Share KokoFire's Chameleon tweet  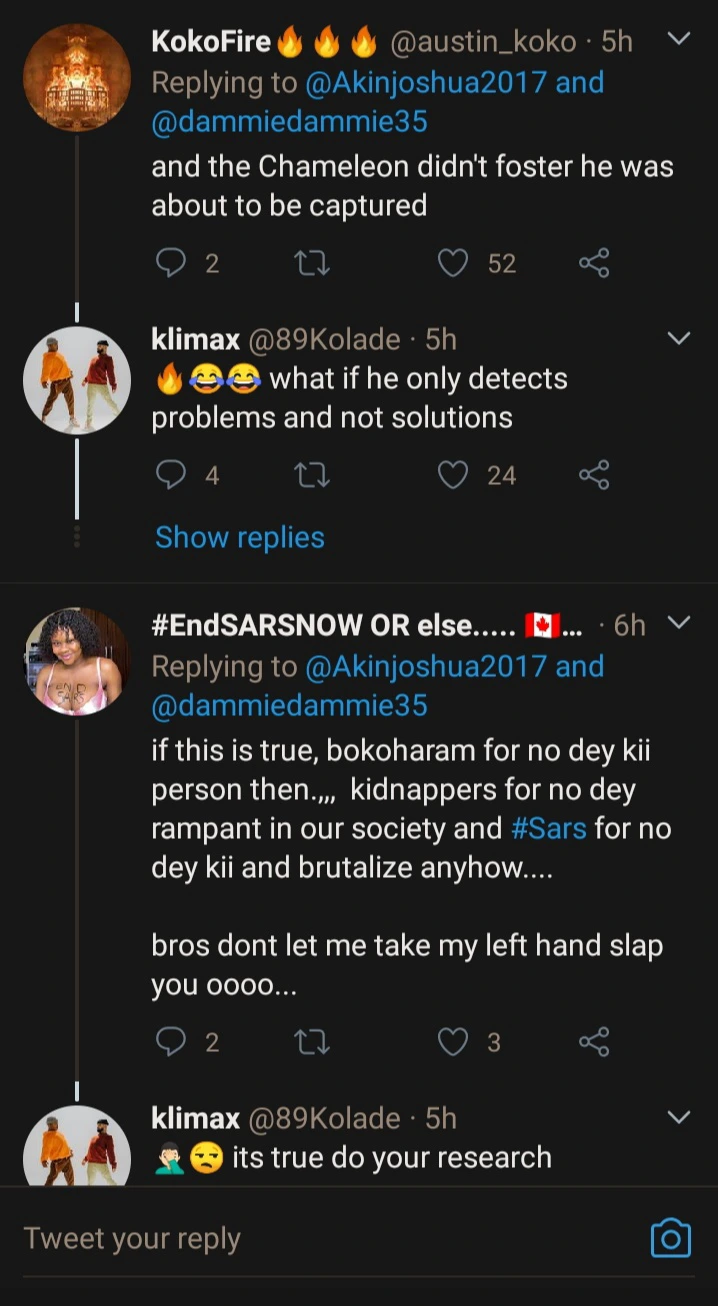[x=594, y=263]
